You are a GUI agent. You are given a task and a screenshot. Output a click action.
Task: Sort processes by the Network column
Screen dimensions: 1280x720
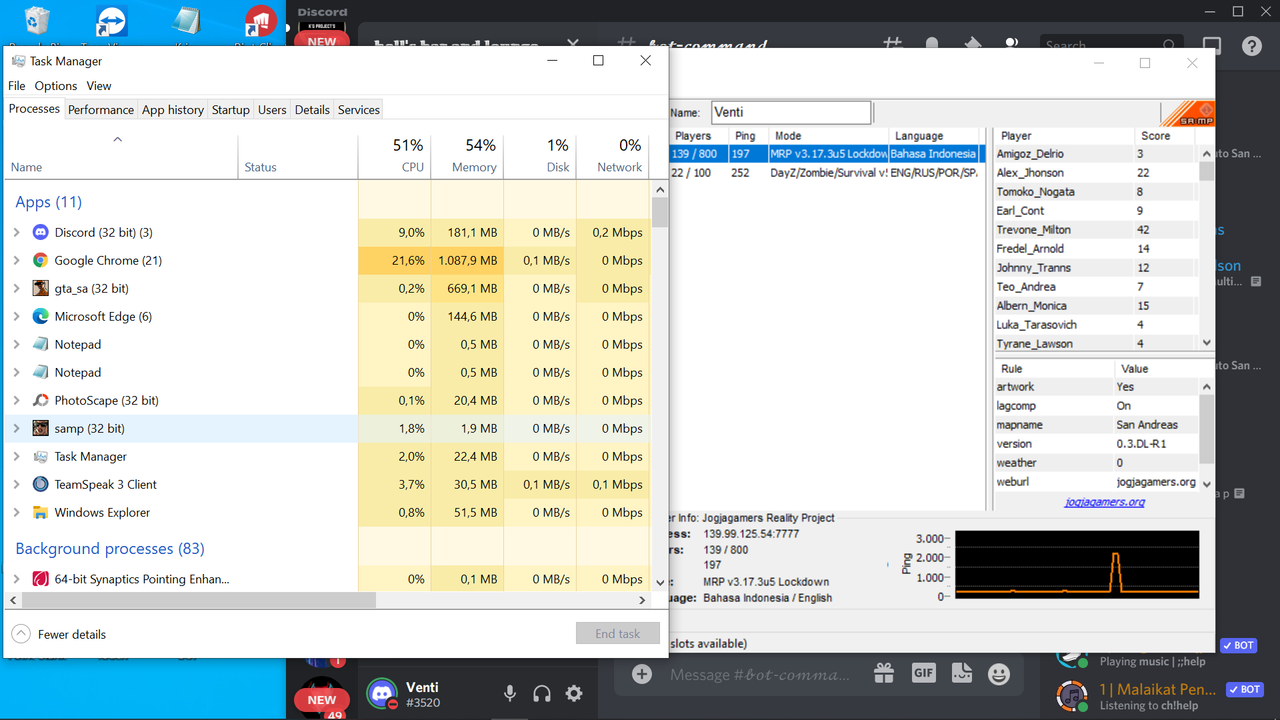pyautogui.click(x=613, y=155)
